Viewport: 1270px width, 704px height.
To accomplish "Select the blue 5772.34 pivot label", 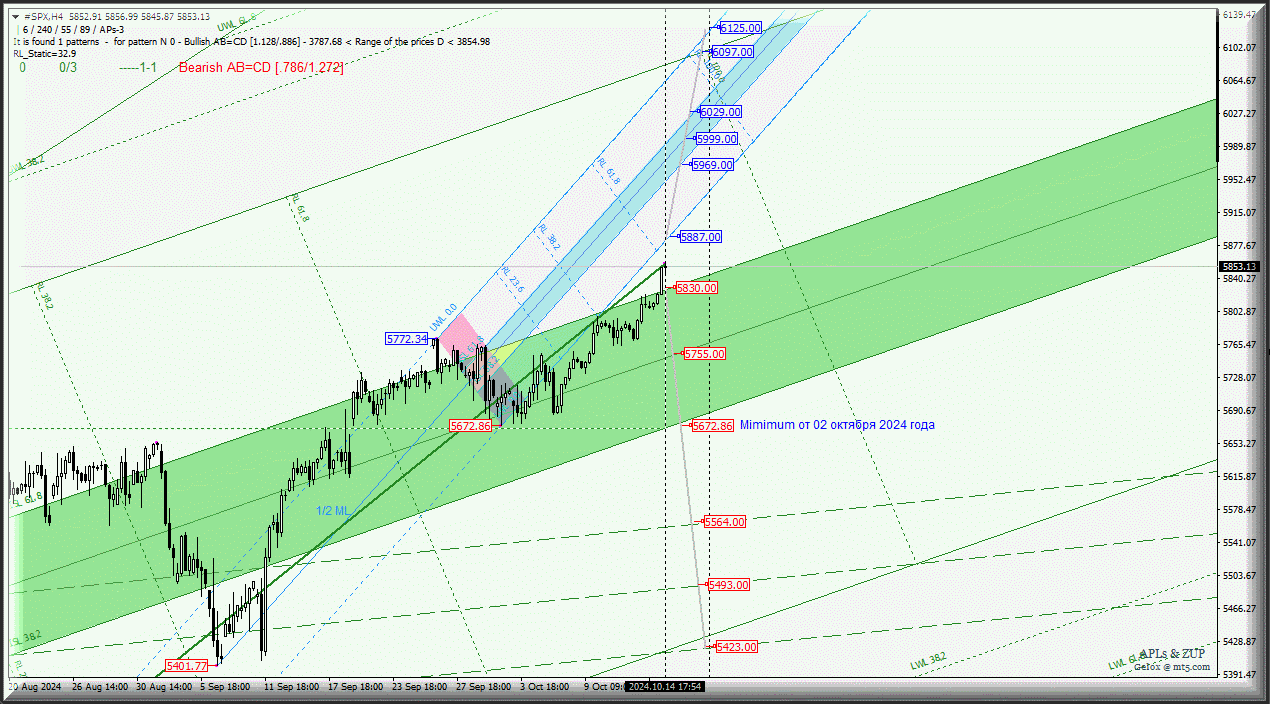I will click(x=407, y=339).
